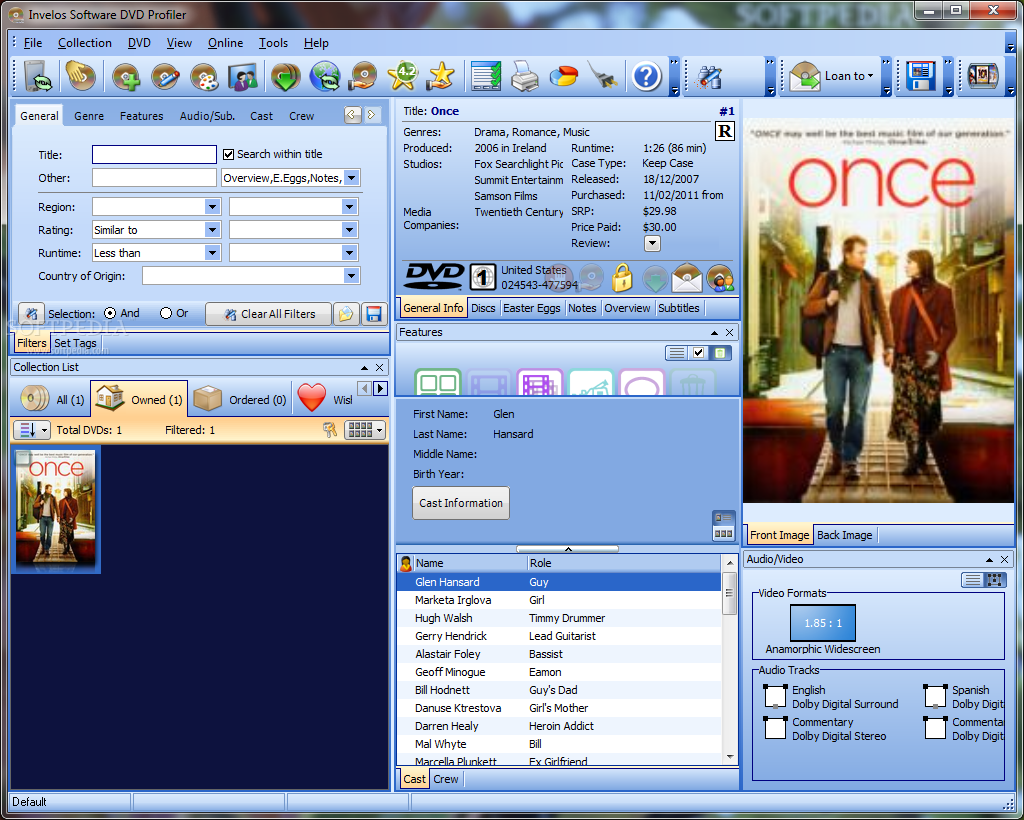Click the star held on hand icon
1024x820 pixels.
441,76
